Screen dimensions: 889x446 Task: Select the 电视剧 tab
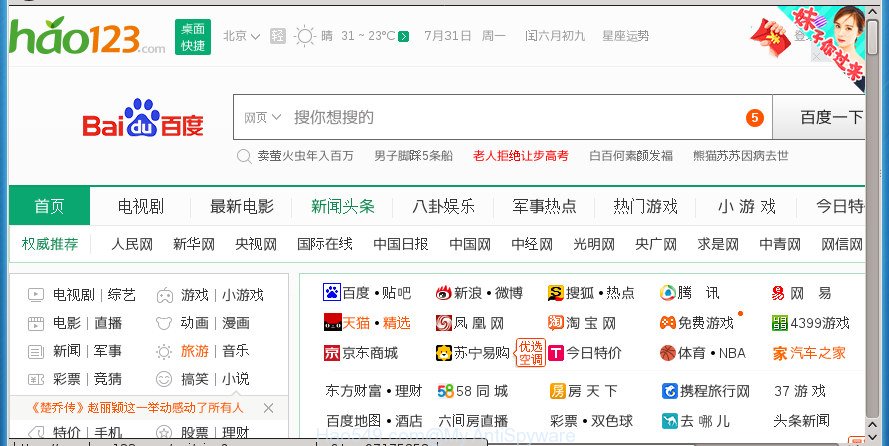pos(141,206)
